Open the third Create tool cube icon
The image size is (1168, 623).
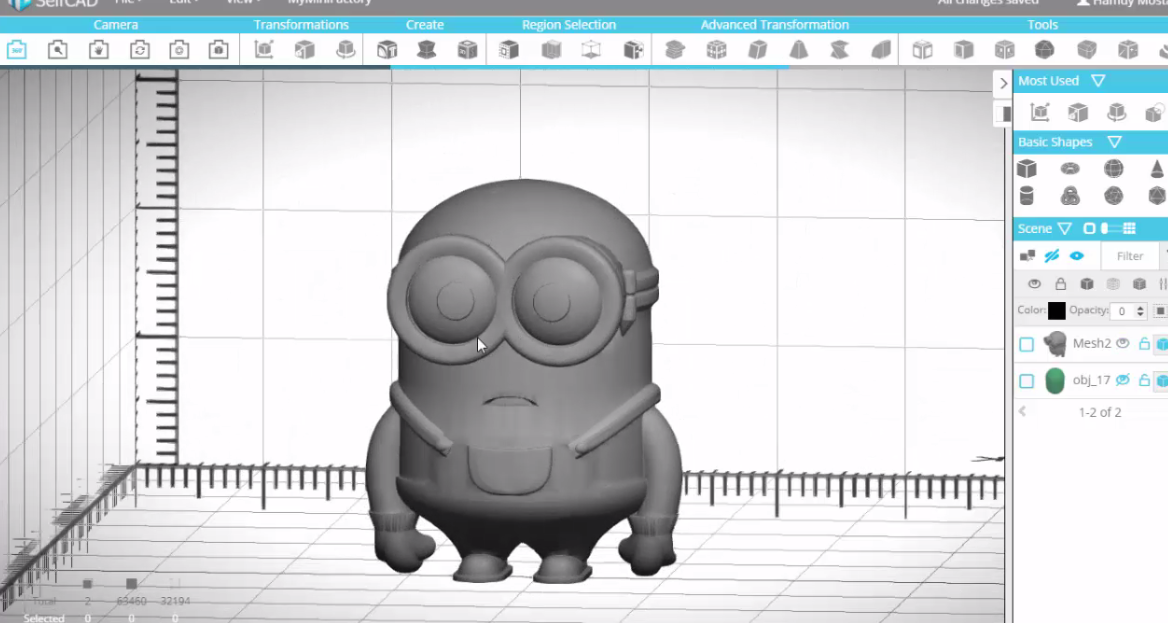click(x=467, y=50)
